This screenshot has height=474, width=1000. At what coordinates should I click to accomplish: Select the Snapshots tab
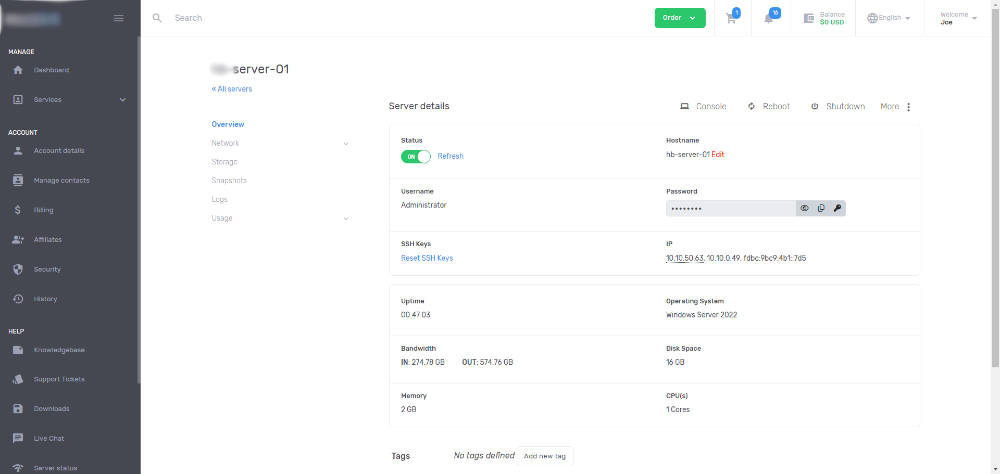pos(229,181)
